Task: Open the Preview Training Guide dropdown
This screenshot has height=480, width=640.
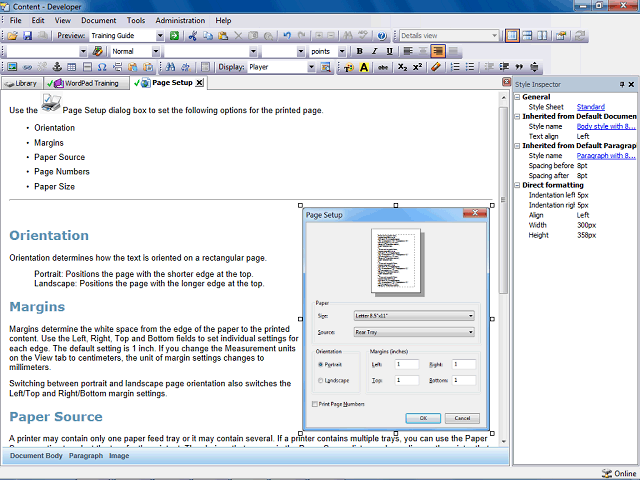Action: tap(160, 36)
